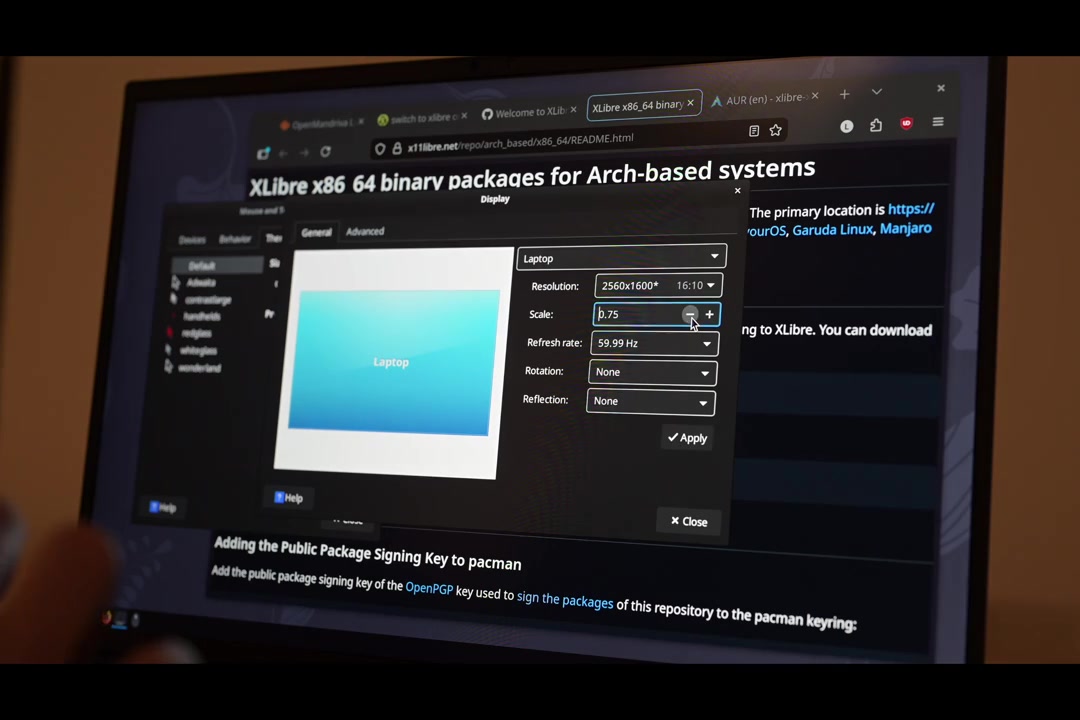1080x720 pixels.
Task: Select the handhelds cursor theme
Action: tap(202, 316)
